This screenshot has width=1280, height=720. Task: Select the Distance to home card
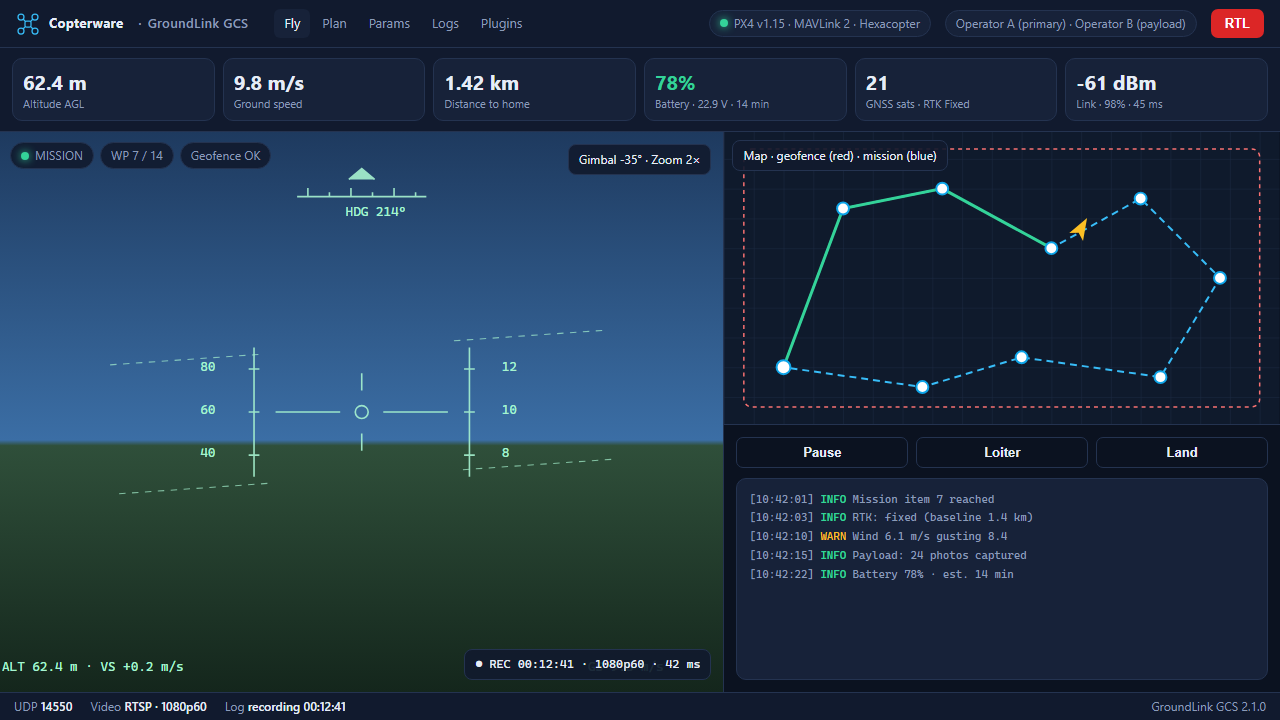(534, 89)
